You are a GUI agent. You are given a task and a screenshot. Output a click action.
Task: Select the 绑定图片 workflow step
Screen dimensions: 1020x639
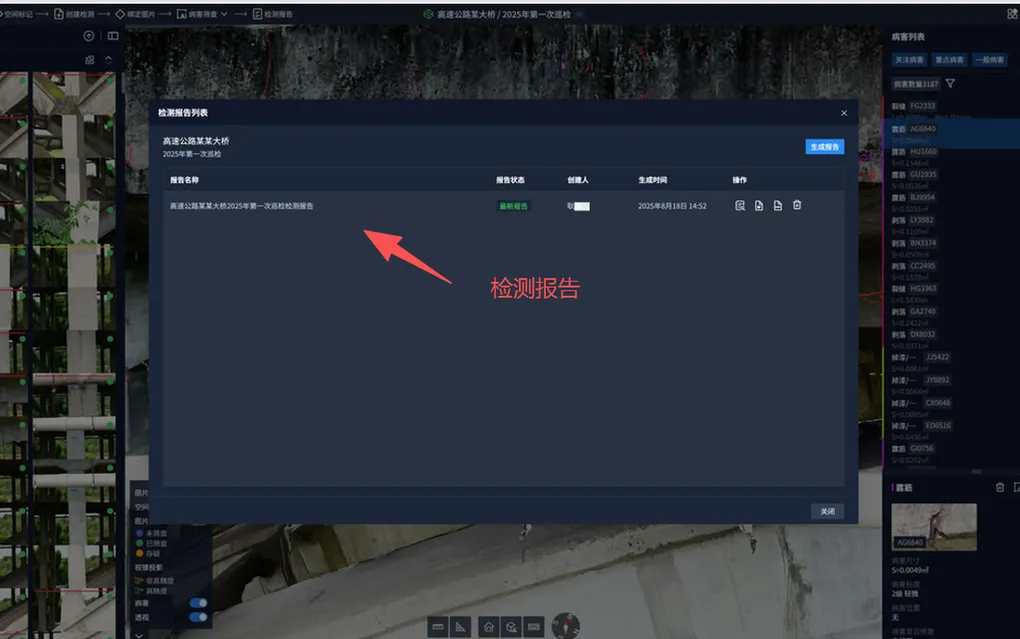click(135, 14)
